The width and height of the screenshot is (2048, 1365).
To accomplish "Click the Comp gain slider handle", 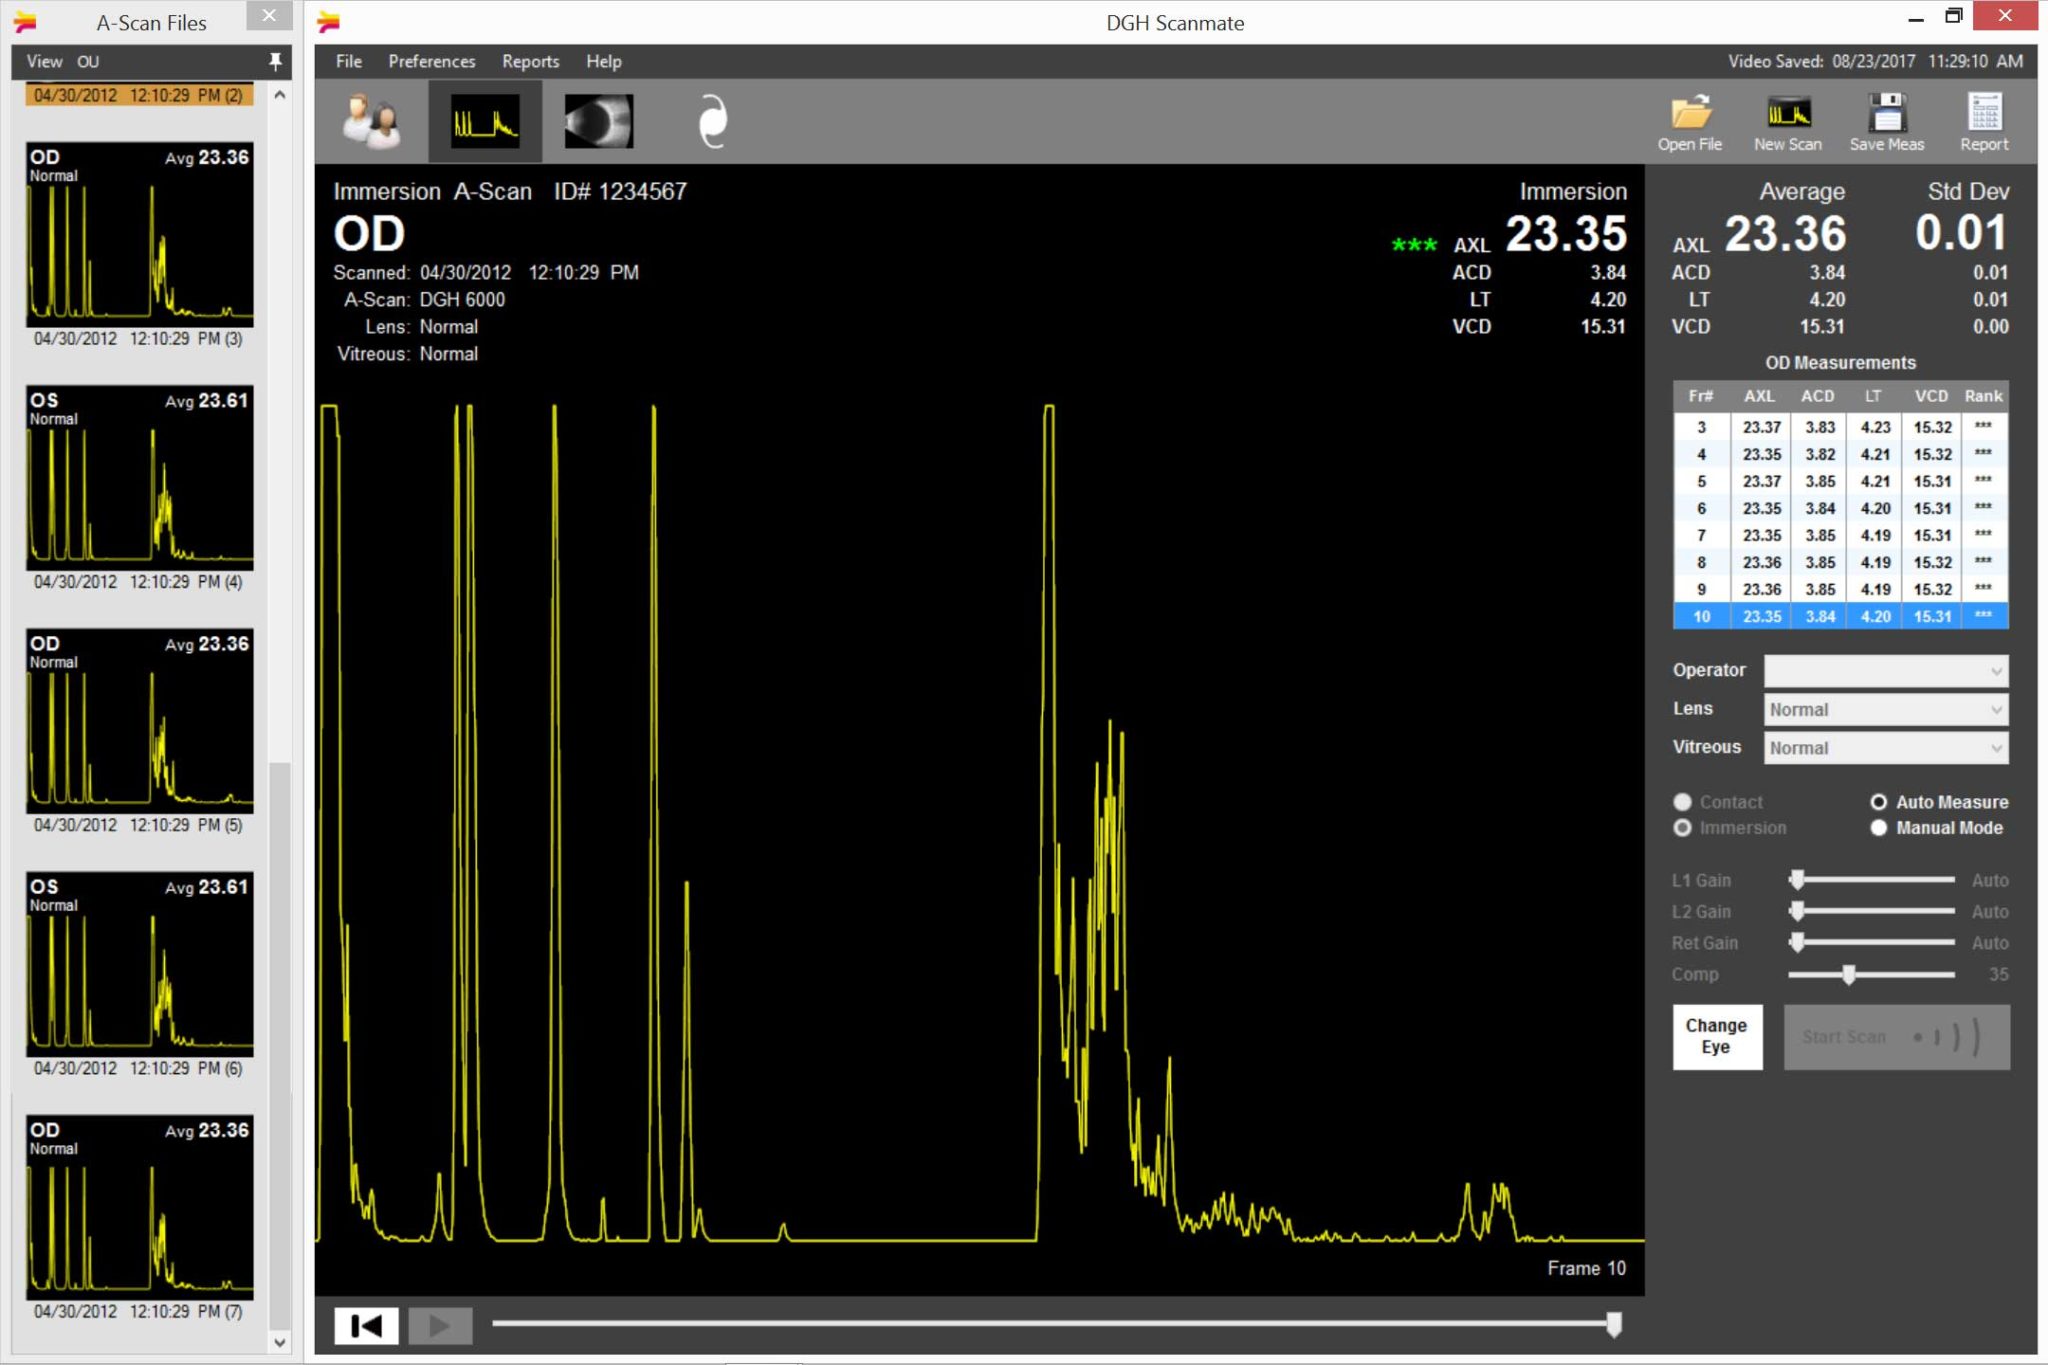I will pos(1848,974).
